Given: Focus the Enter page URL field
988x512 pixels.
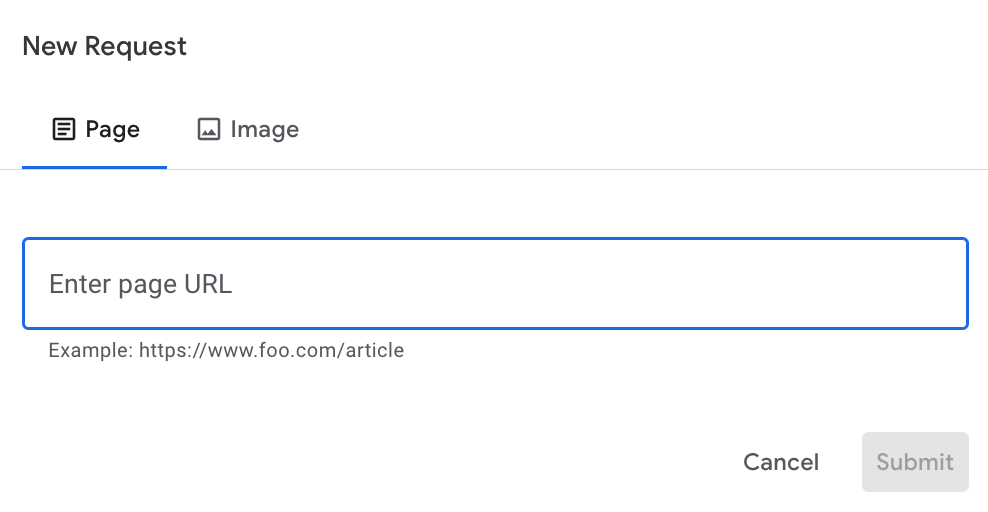Looking at the screenshot, I should pos(495,284).
